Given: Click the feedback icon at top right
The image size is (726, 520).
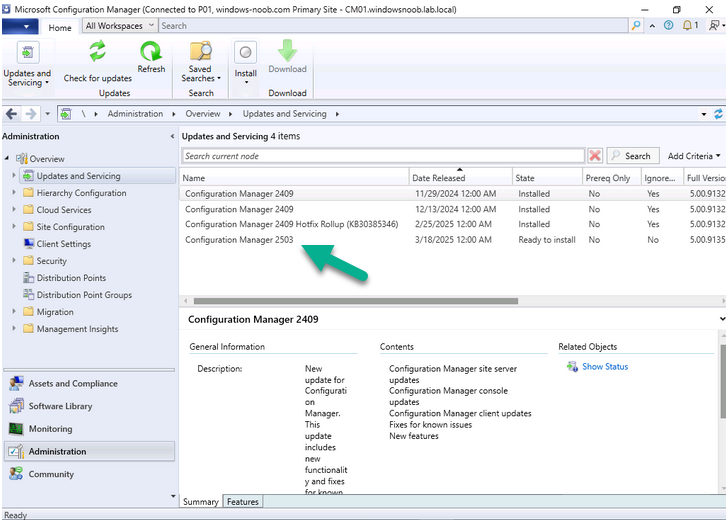Looking at the screenshot, I should pyautogui.click(x=715, y=25).
